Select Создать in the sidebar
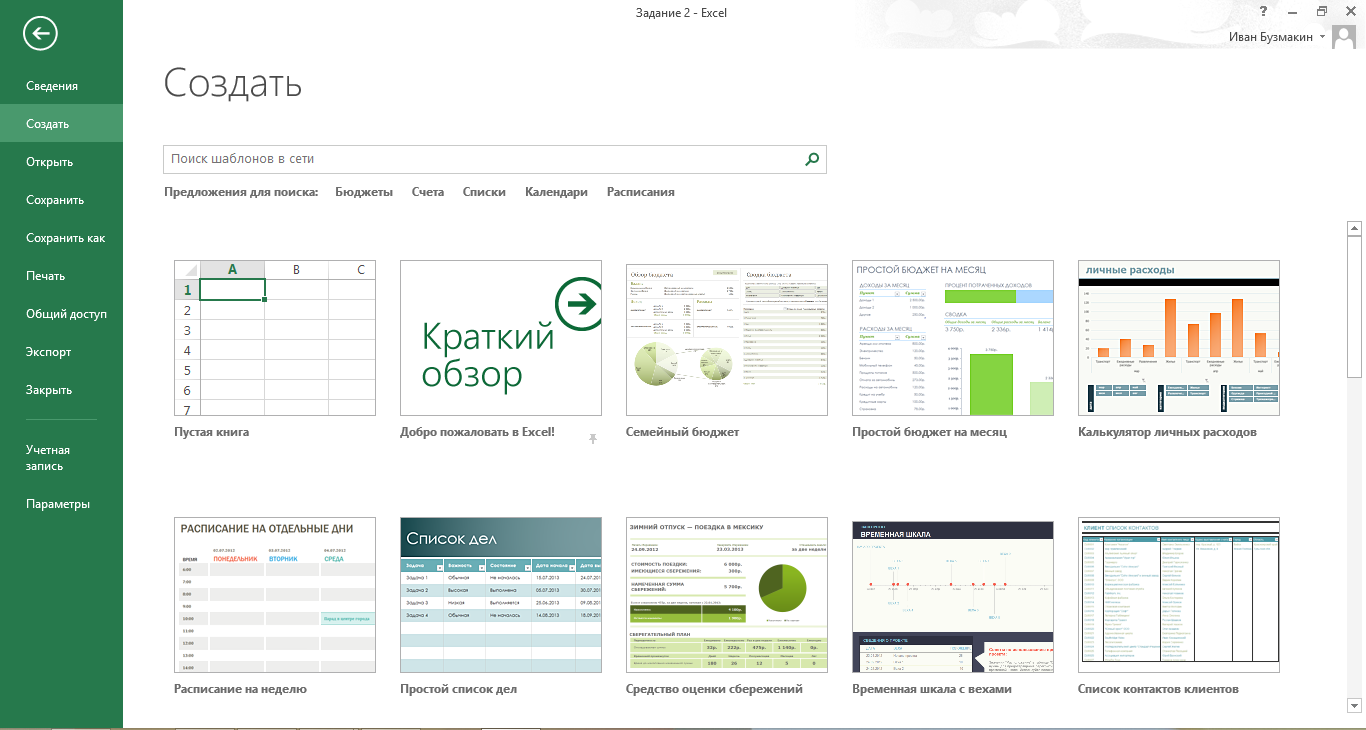Viewport: 1366px width, 730px height. 61,124
